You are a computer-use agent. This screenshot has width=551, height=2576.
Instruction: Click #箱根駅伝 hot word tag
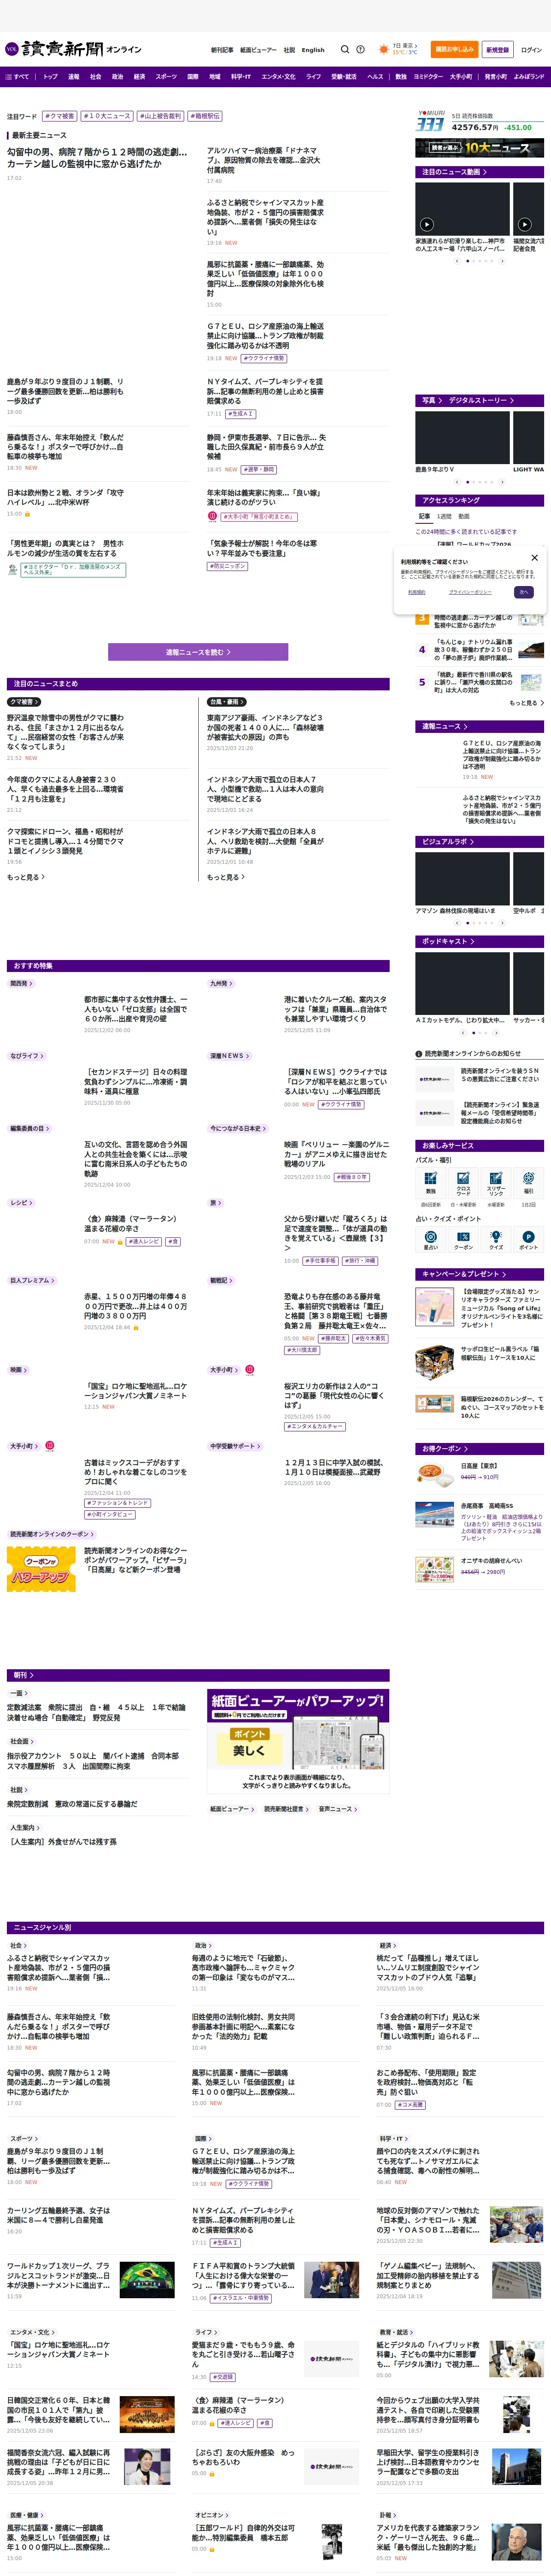click(x=205, y=116)
